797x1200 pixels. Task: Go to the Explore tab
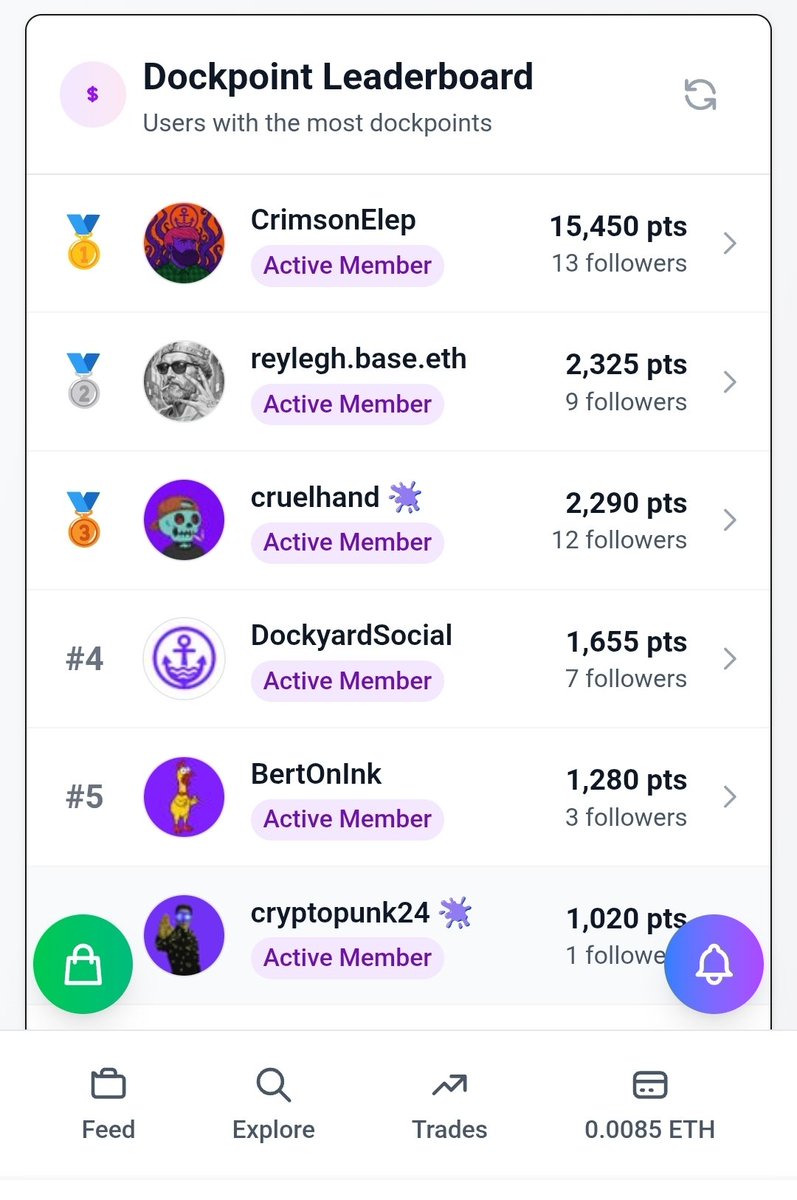(x=273, y=1104)
